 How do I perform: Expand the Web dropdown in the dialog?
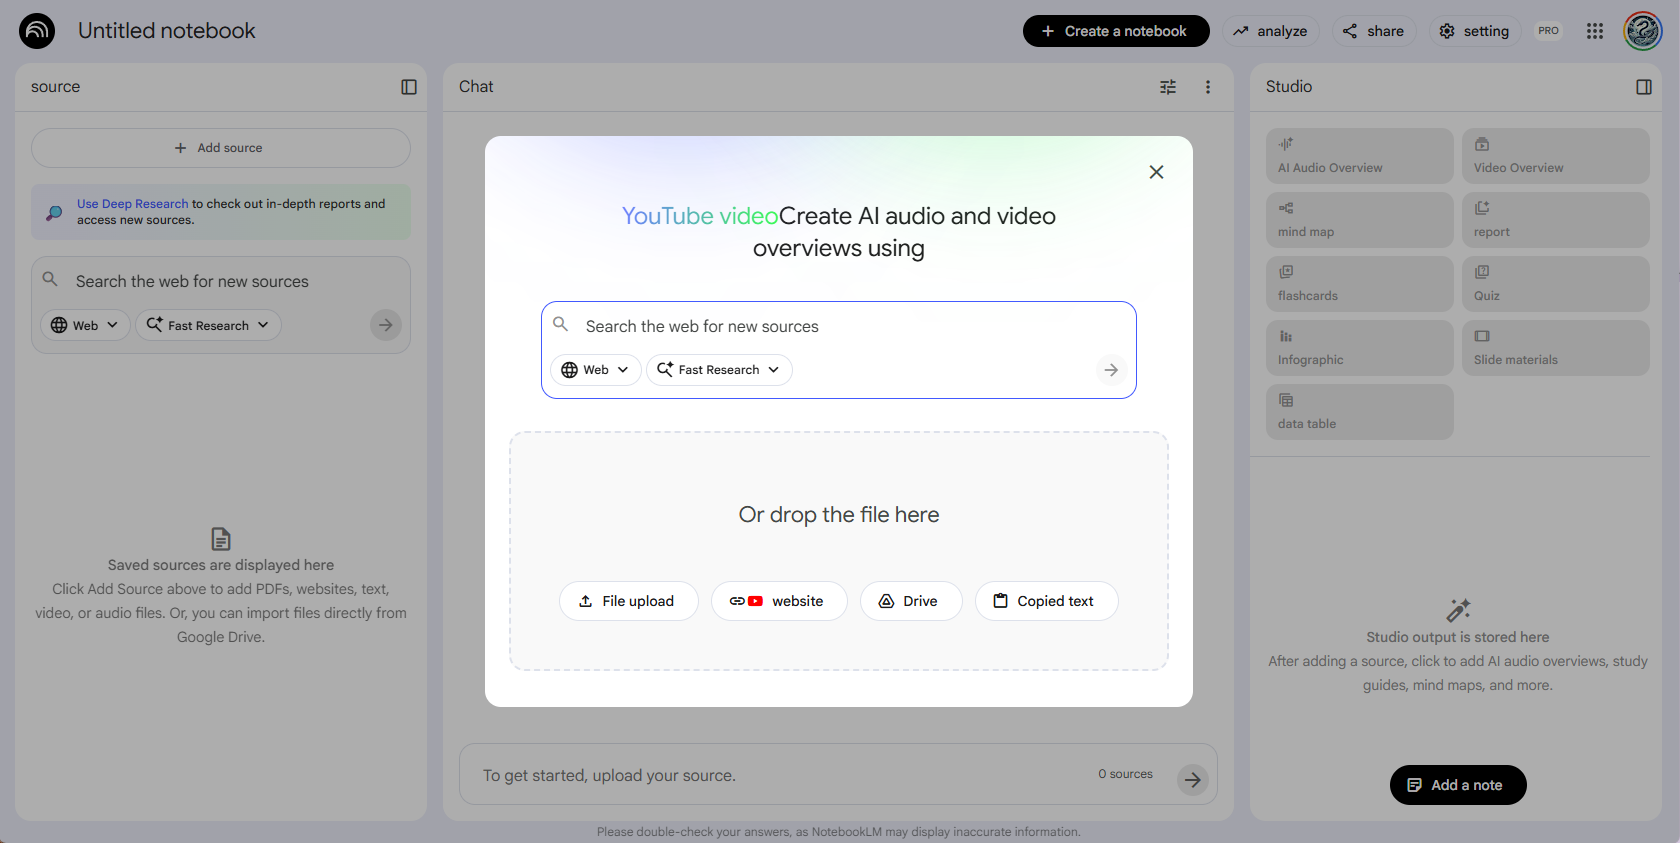596,370
